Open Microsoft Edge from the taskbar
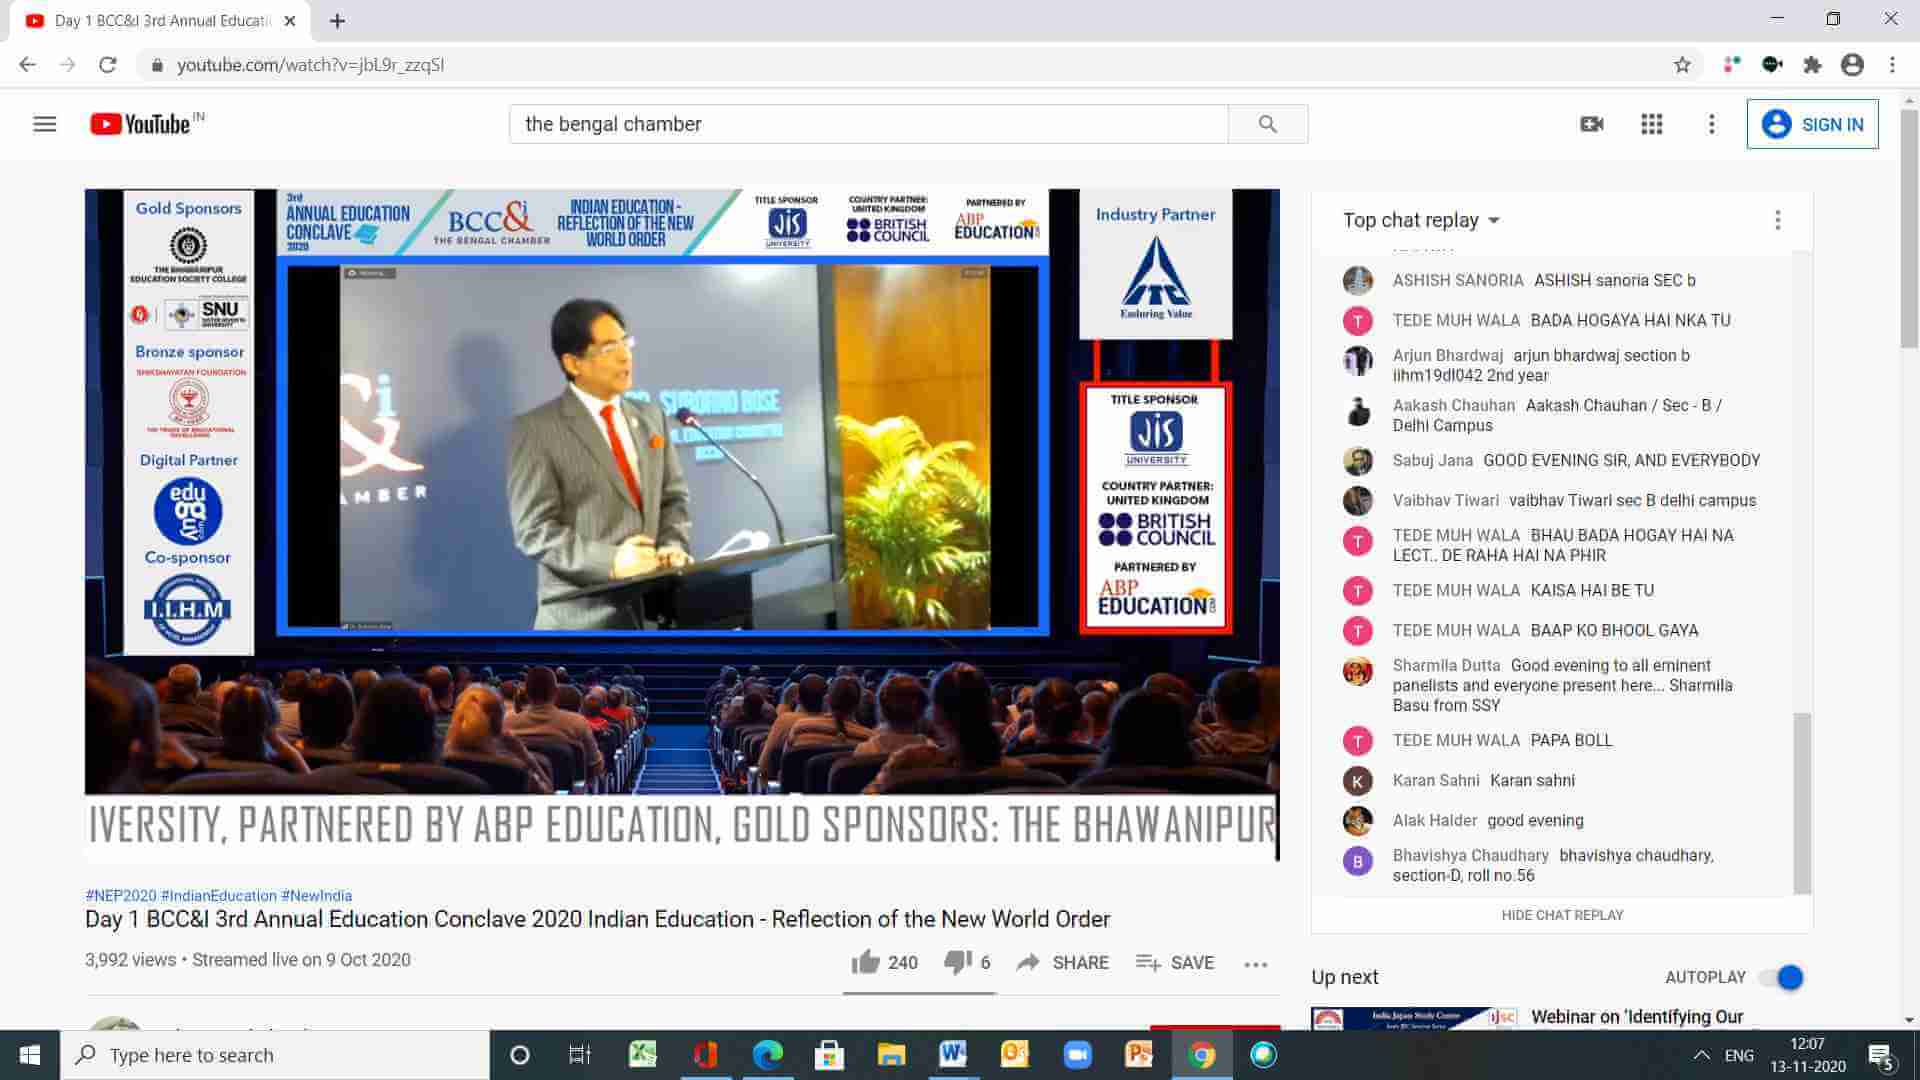This screenshot has width=1920, height=1080. 768,1055
